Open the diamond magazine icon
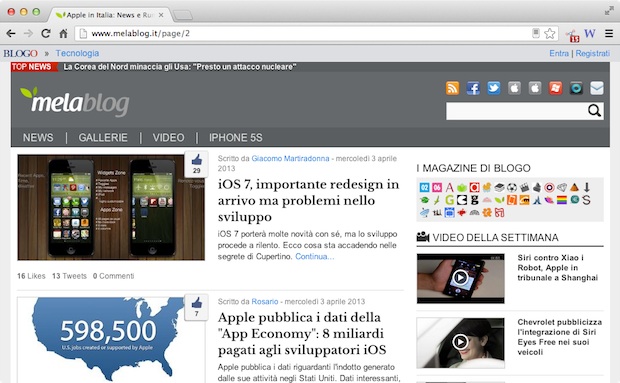 [562, 187]
